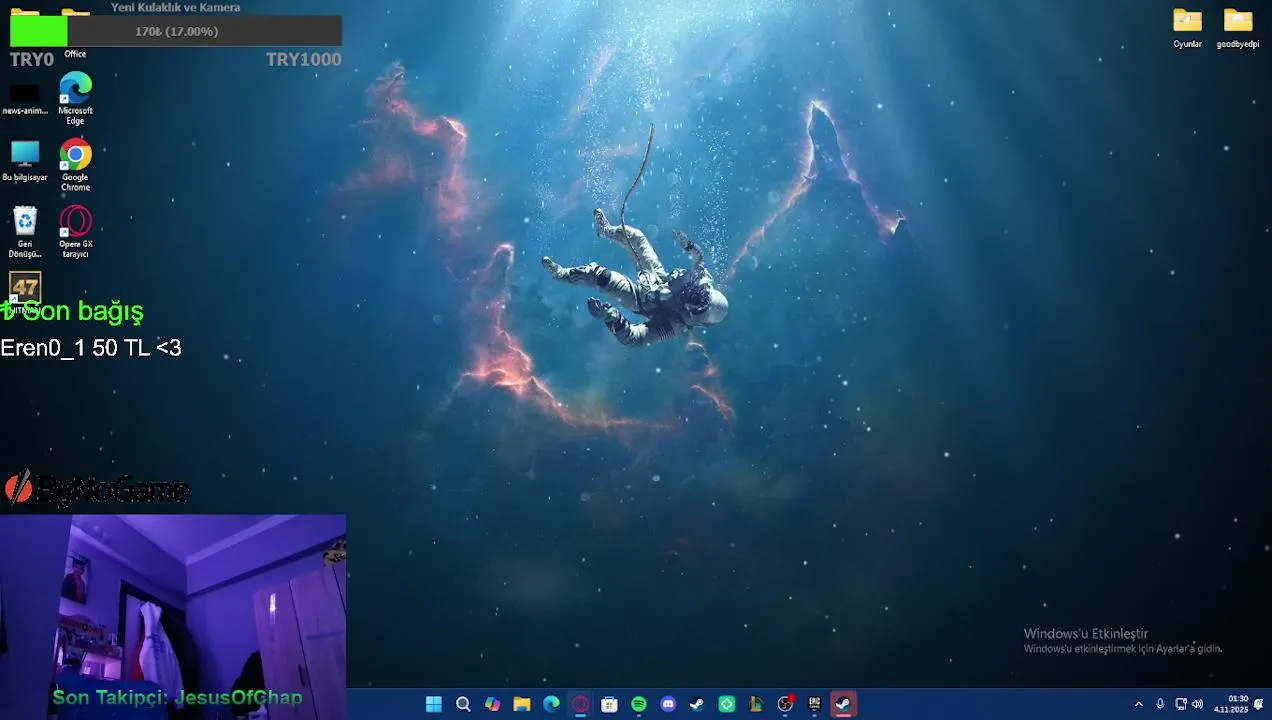
Task: Open the Windows Start menu
Action: [433, 704]
